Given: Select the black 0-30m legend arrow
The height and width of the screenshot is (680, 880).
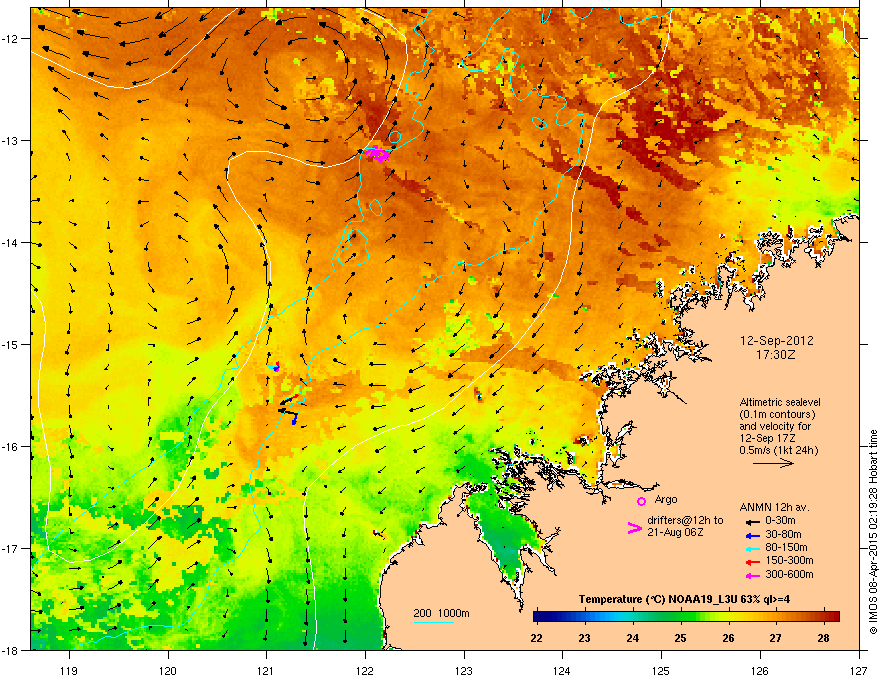Looking at the screenshot, I should pyautogui.click(x=753, y=522).
